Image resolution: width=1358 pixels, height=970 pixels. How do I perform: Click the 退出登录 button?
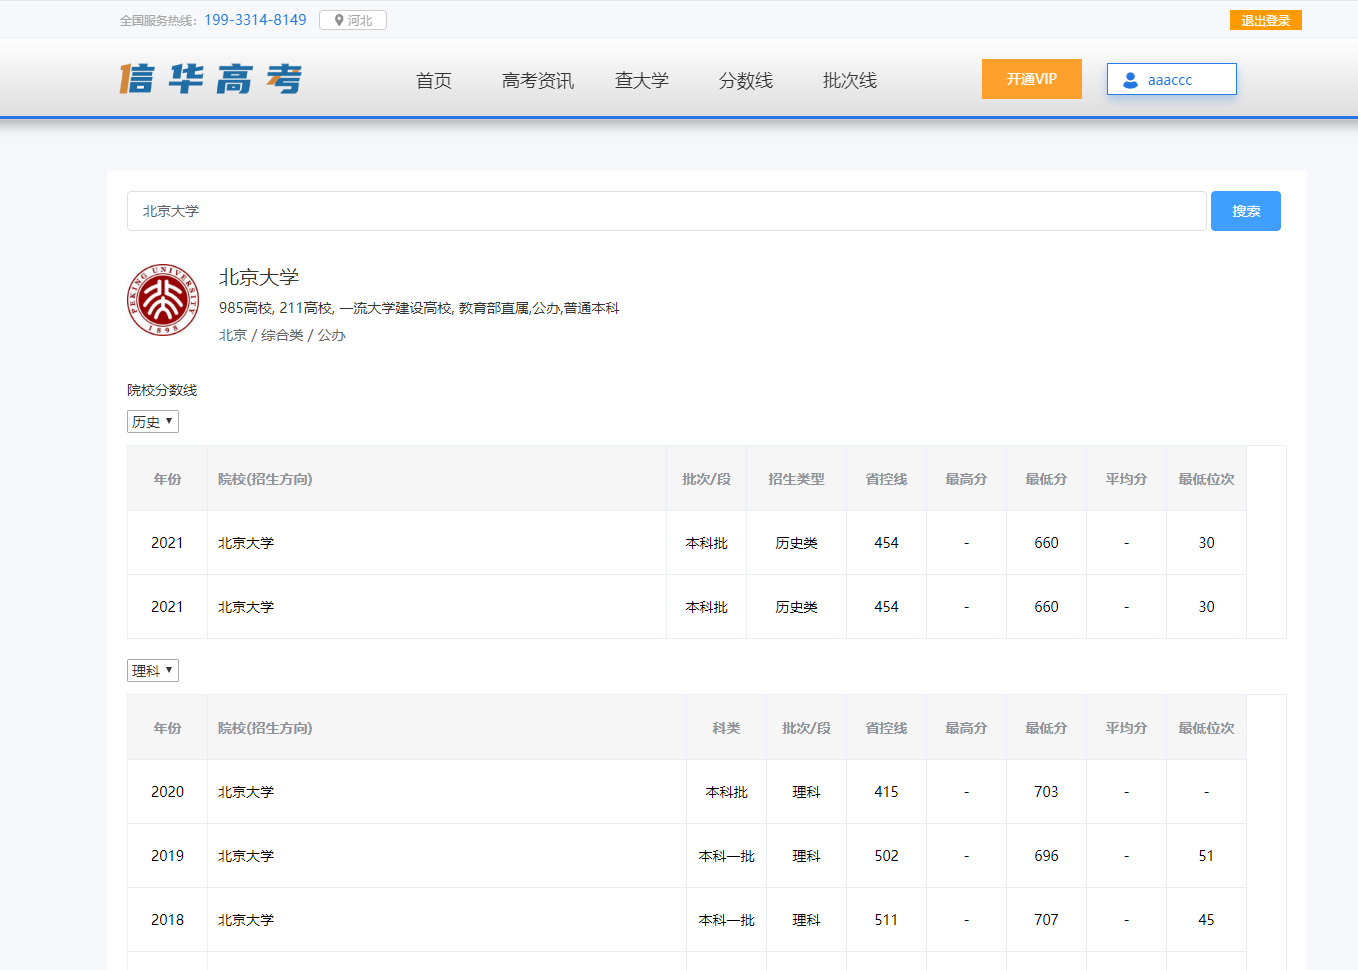click(1266, 20)
